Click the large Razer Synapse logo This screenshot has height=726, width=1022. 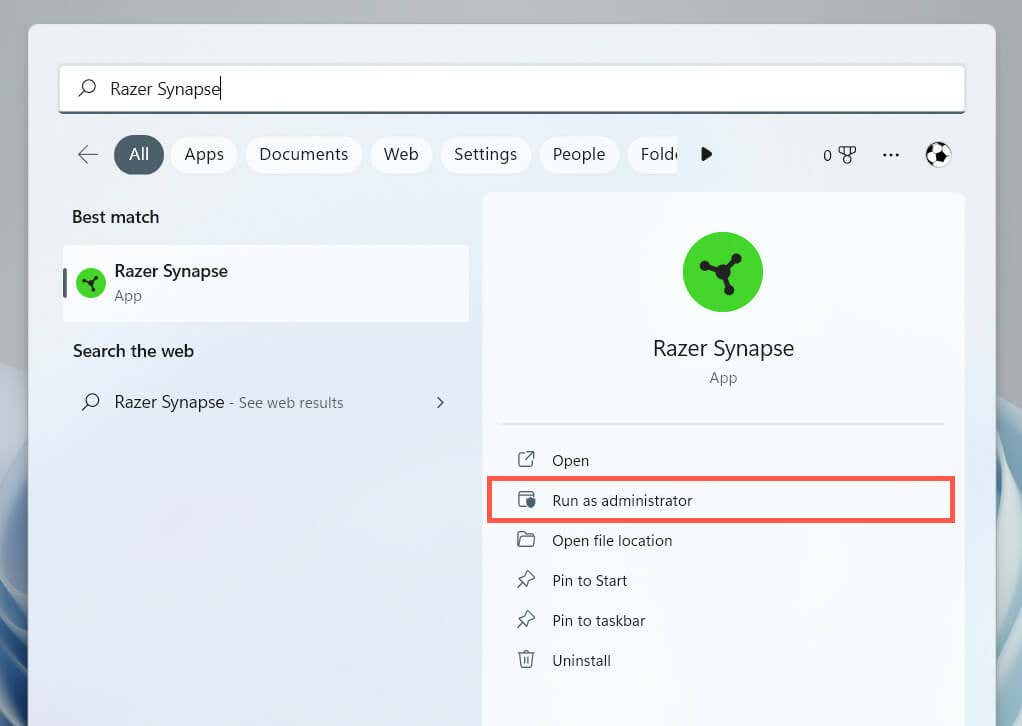coord(722,272)
